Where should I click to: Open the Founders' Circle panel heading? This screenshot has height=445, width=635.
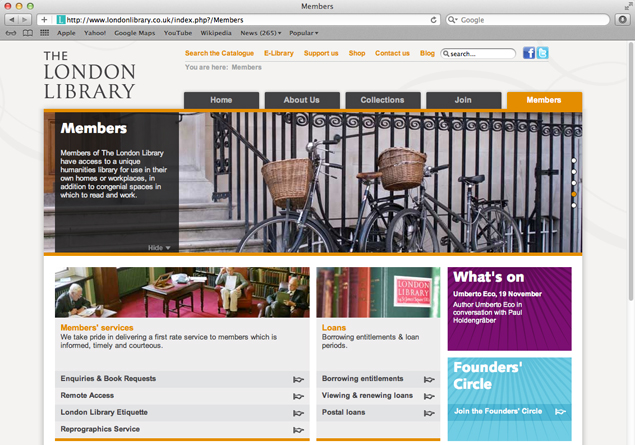[x=488, y=375]
